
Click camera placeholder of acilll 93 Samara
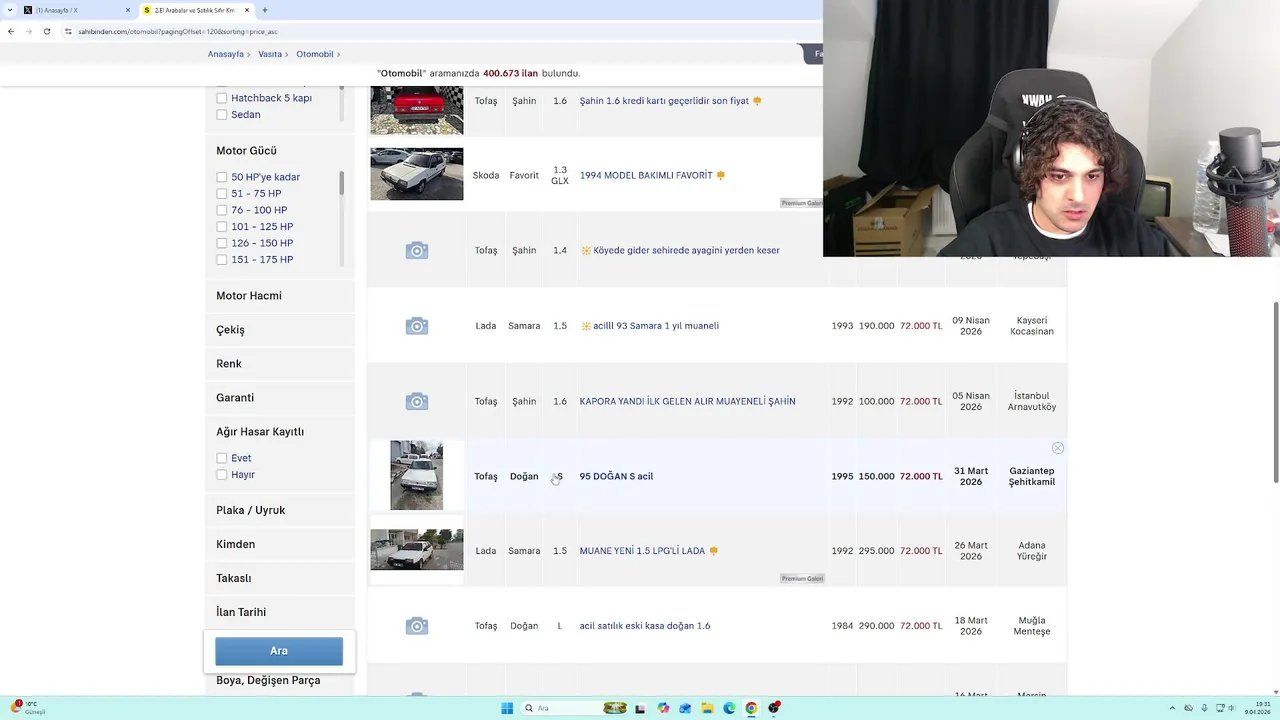(x=417, y=326)
